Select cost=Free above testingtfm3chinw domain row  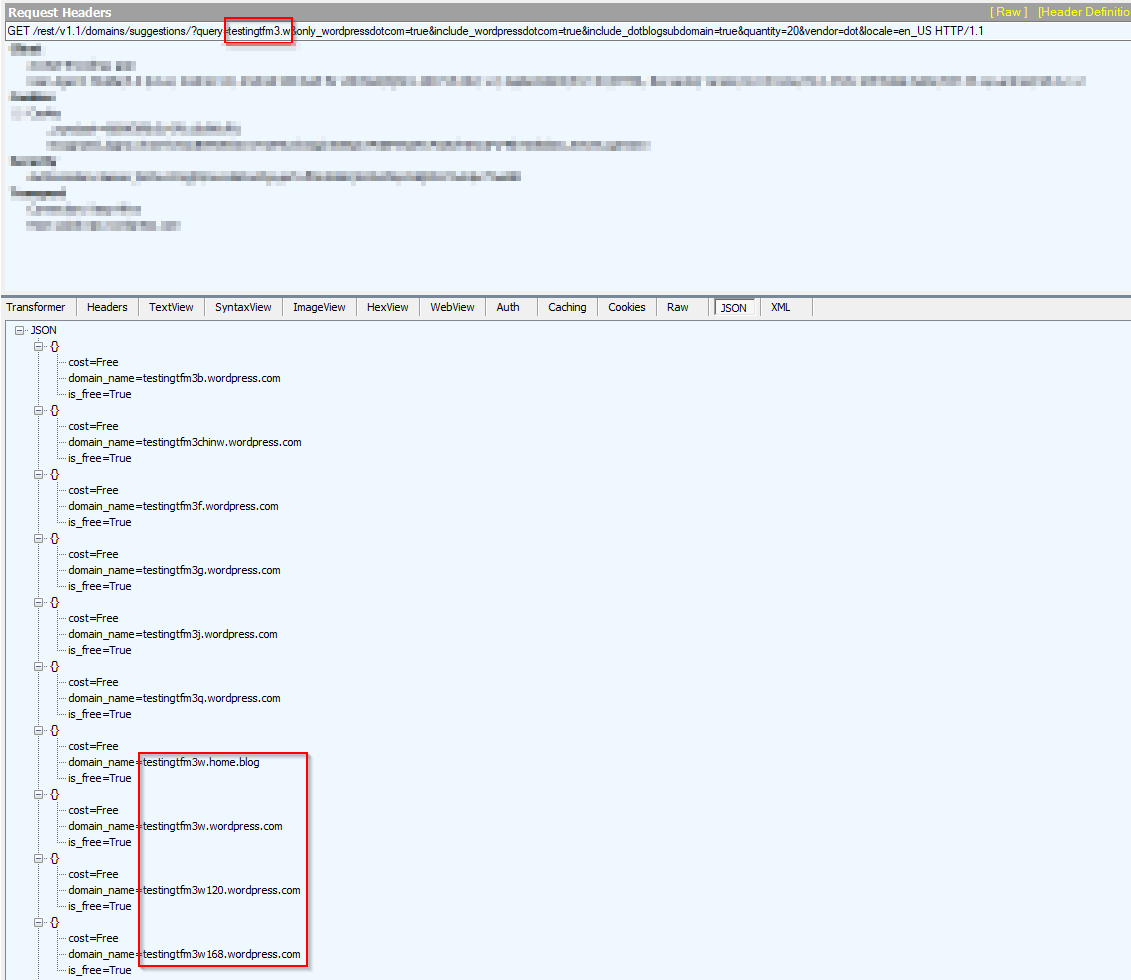point(93,426)
